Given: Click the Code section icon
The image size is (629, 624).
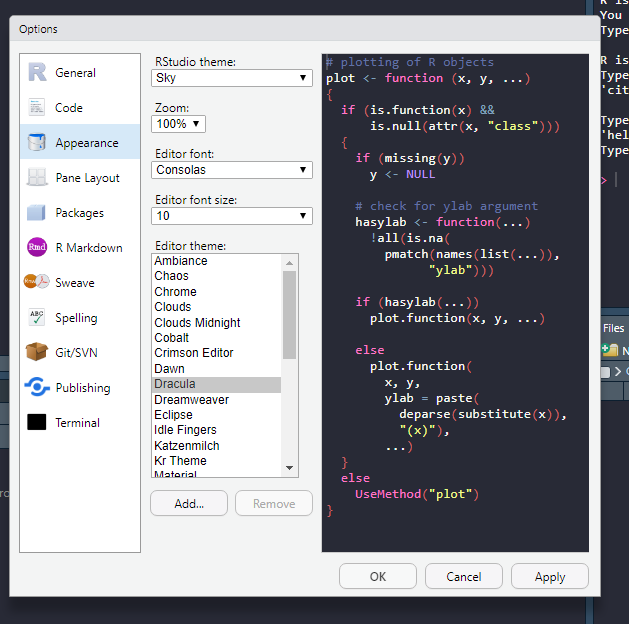Looking at the screenshot, I should [x=37, y=107].
